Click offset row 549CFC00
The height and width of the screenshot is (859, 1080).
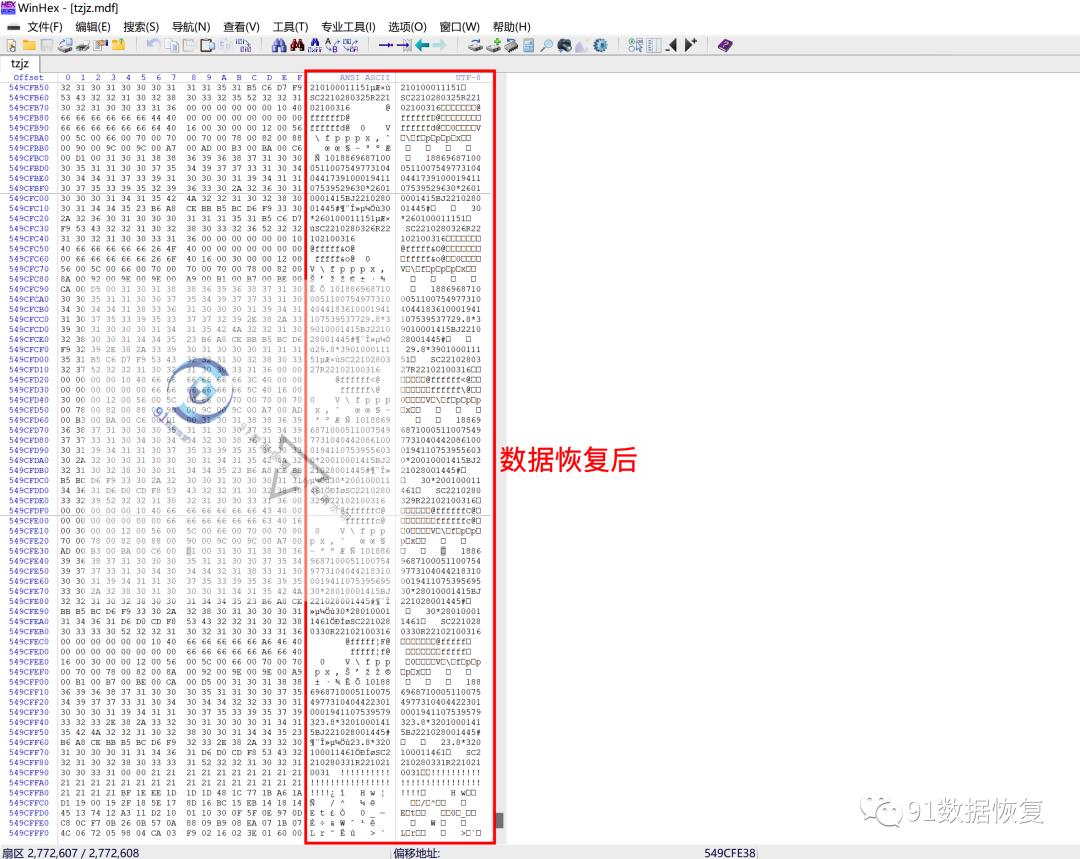point(29,198)
